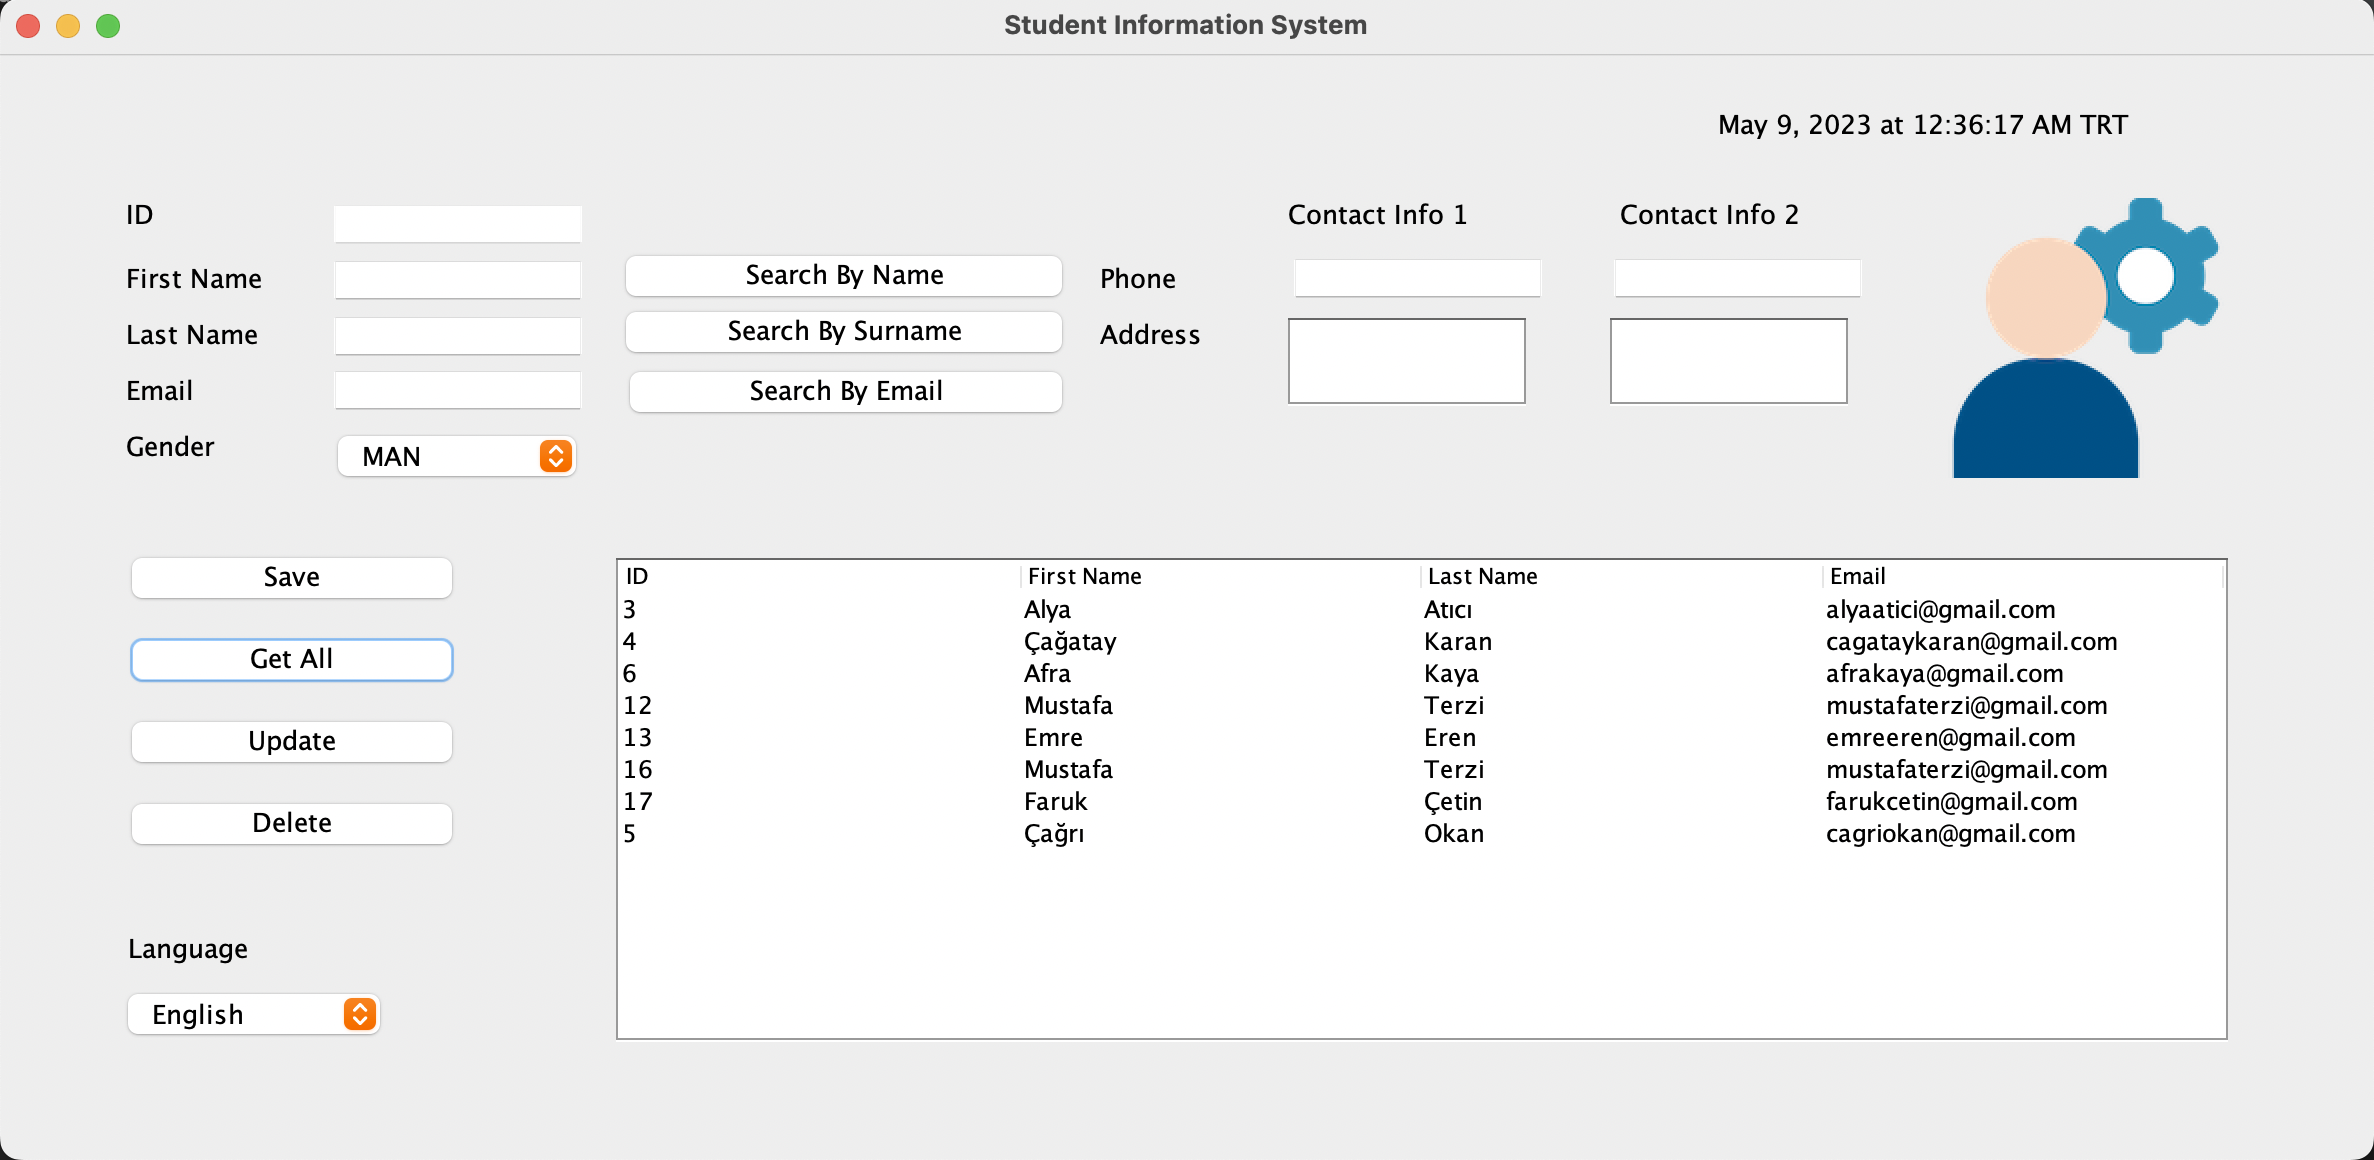Expand the Gender selector stepper arrows
The image size is (2374, 1160).
coord(554,456)
